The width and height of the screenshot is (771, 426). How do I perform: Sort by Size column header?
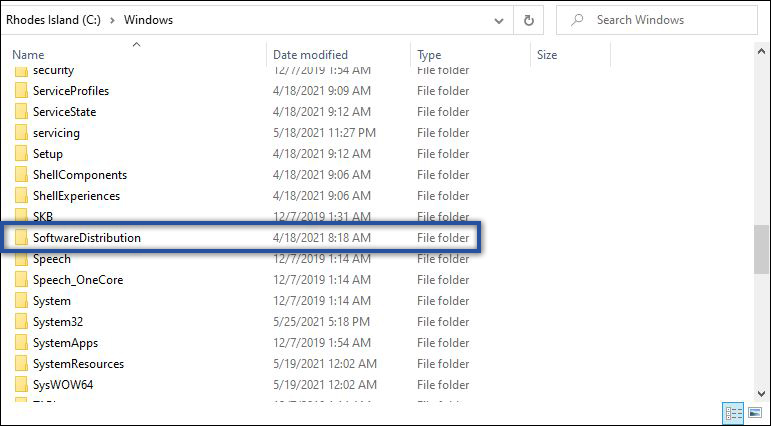547,55
